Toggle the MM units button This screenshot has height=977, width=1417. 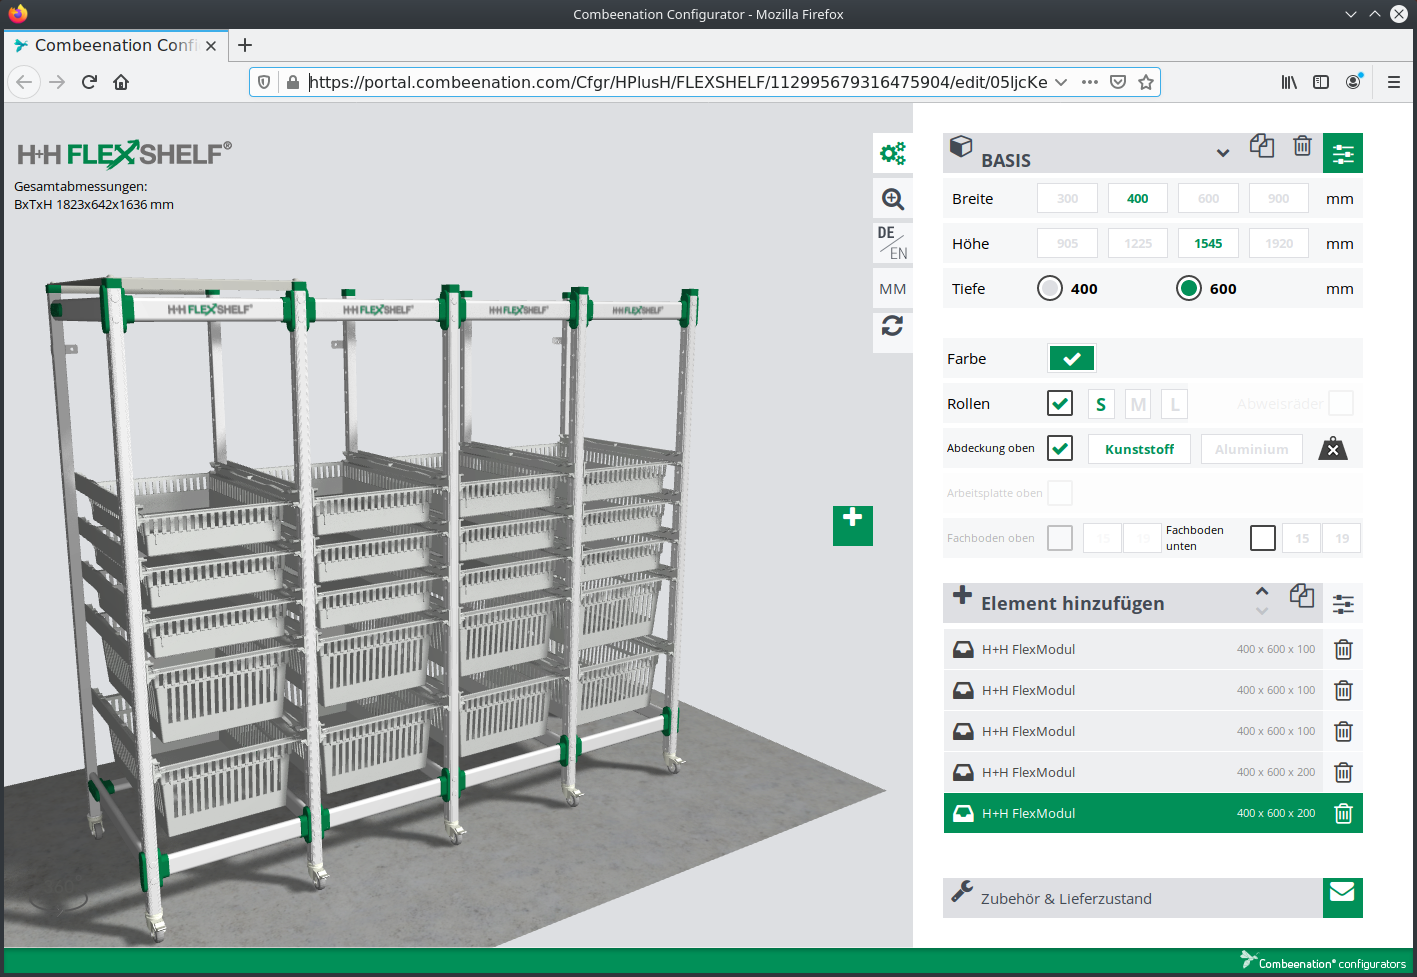[x=893, y=289]
